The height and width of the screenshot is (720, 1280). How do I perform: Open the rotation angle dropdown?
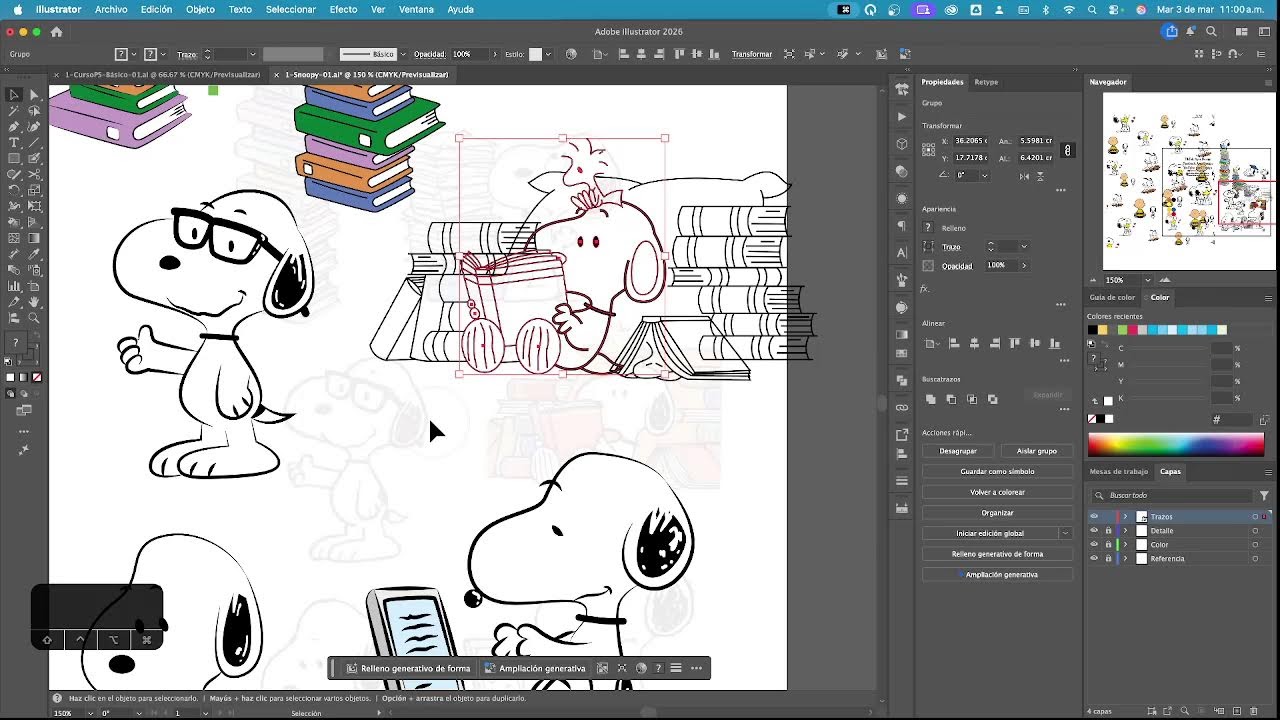(985, 175)
